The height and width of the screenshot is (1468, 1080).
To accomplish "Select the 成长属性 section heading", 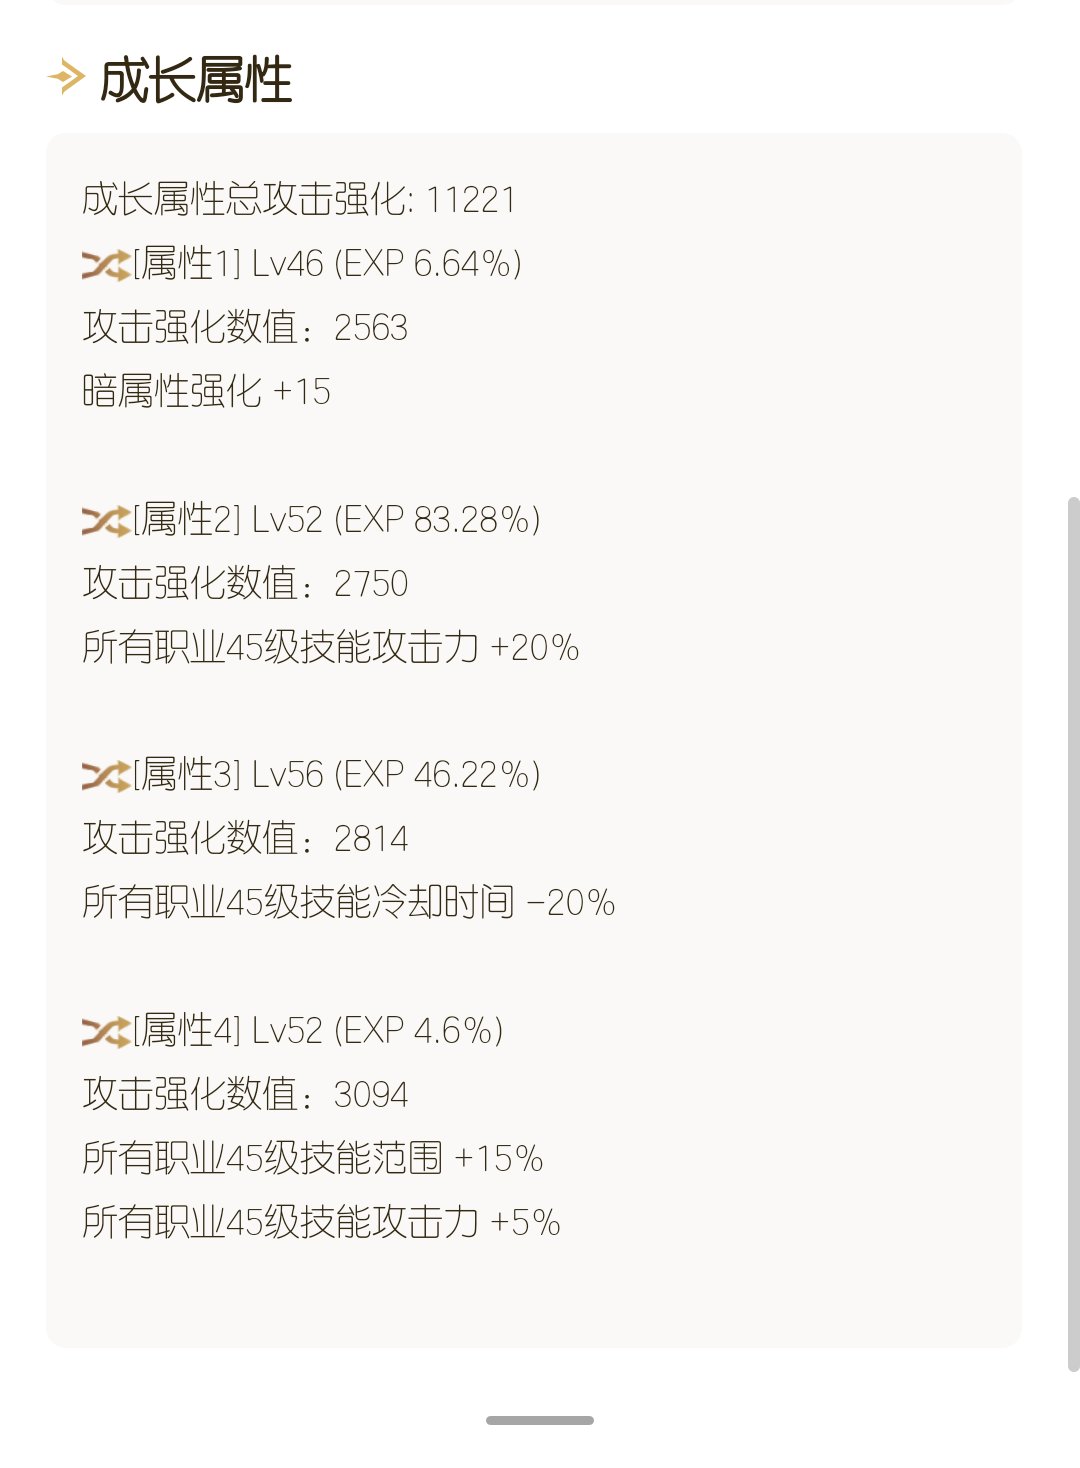I will click(x=196, y=79).
